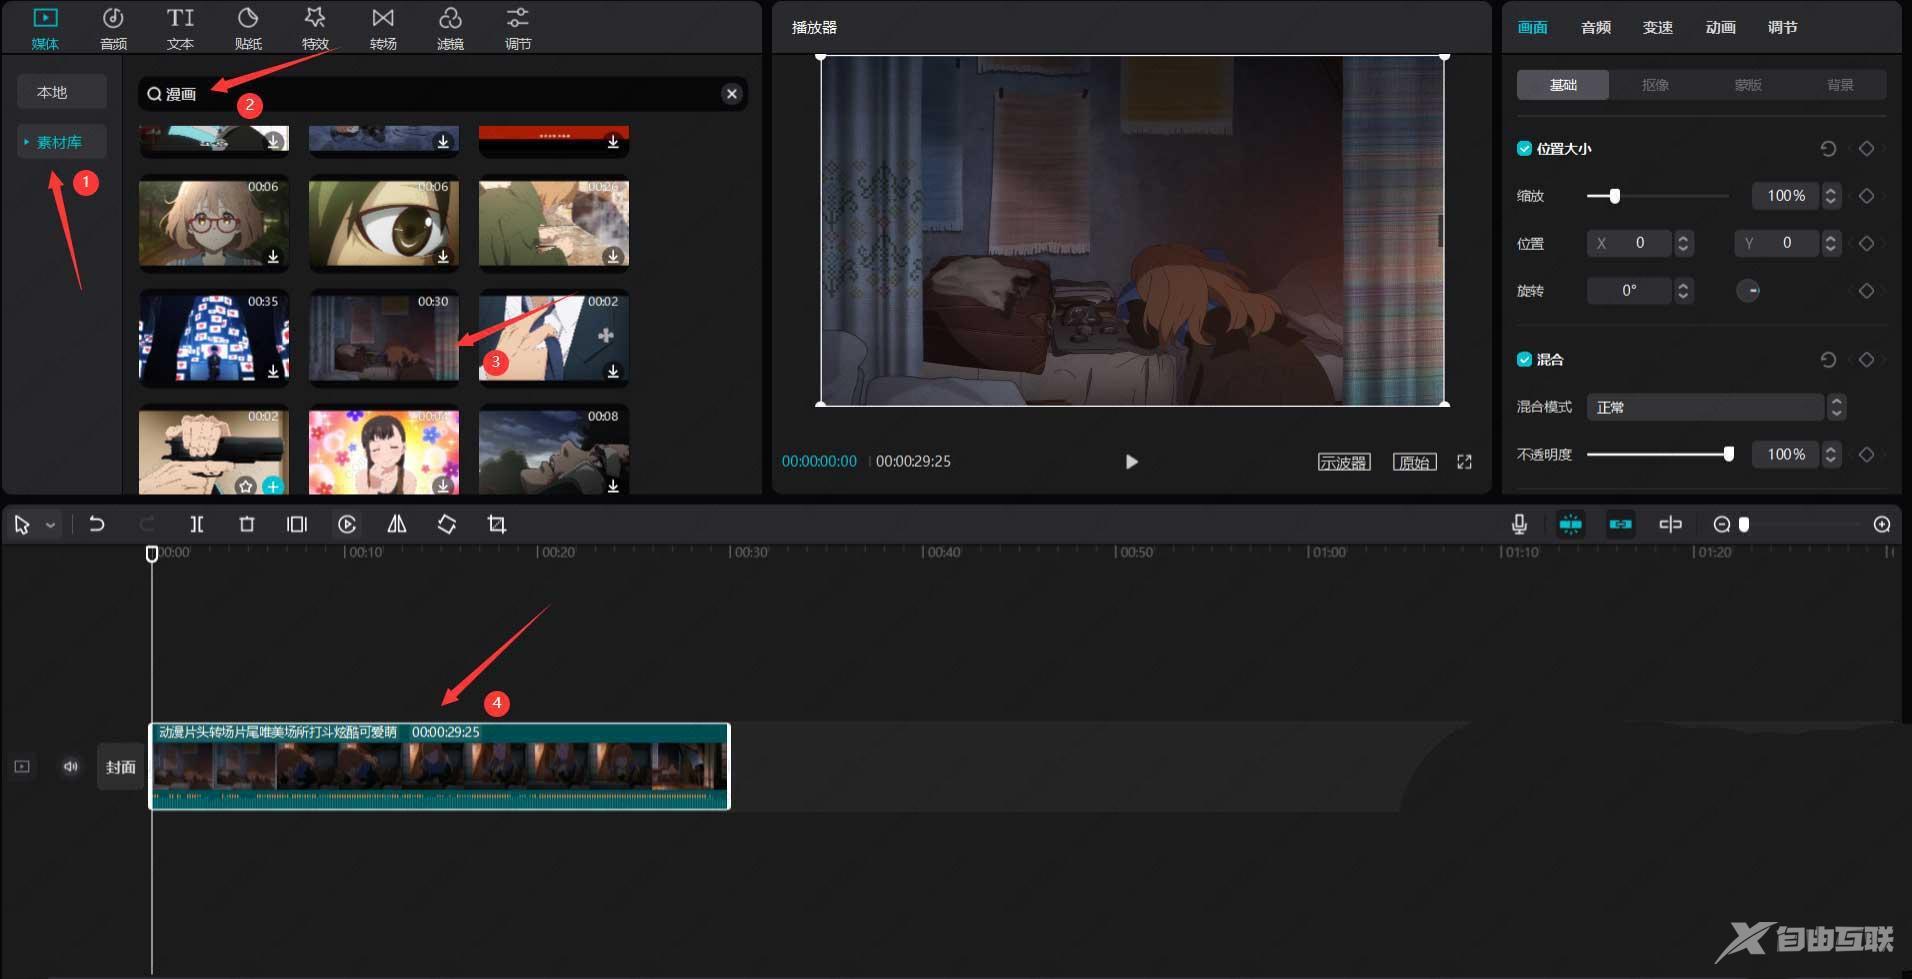Viewport: 1912px width, 979px height.
Task: Open the 特效 effects tab
Action: click(x=315, y=28)
